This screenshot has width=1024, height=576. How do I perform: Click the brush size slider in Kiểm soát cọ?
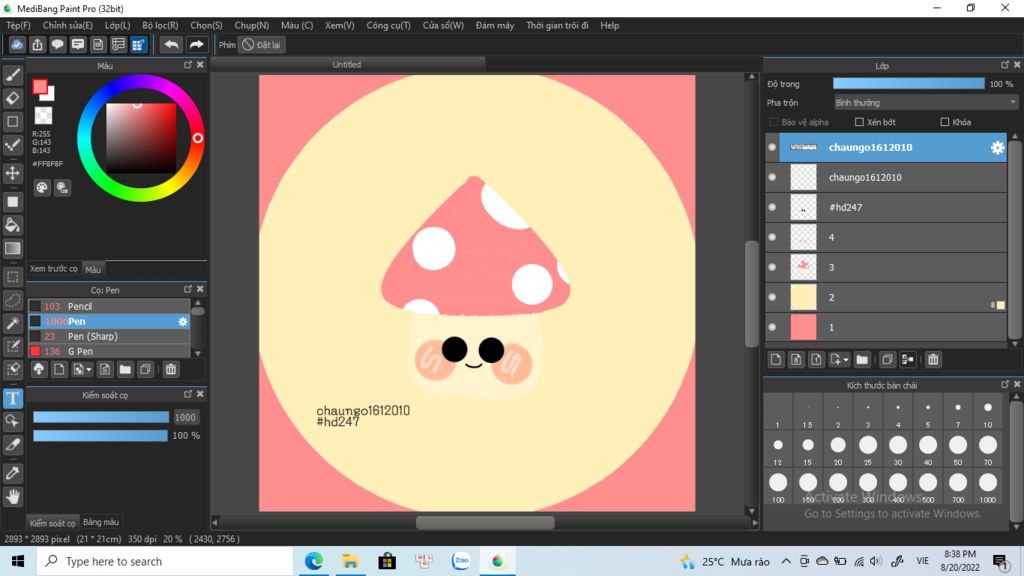101,417
